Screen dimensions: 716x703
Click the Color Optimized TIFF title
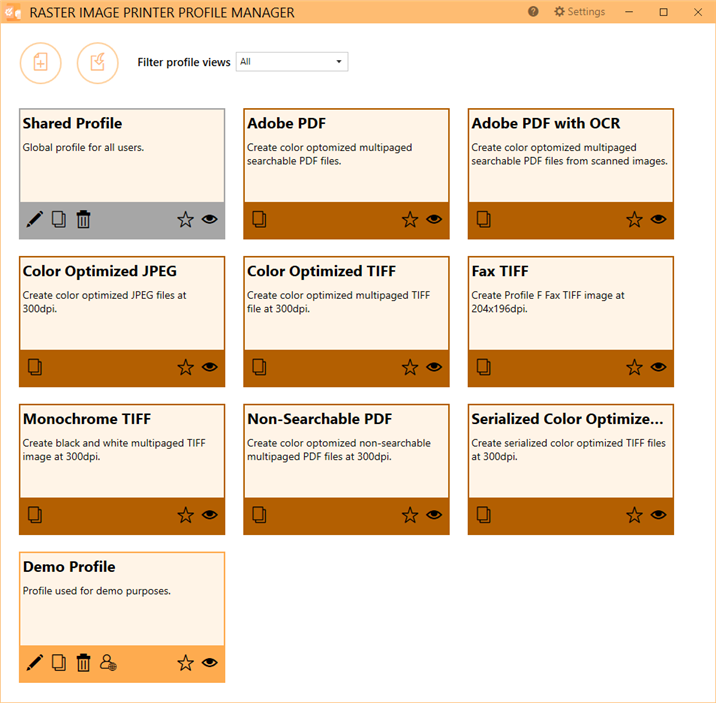tap(321, 271)
